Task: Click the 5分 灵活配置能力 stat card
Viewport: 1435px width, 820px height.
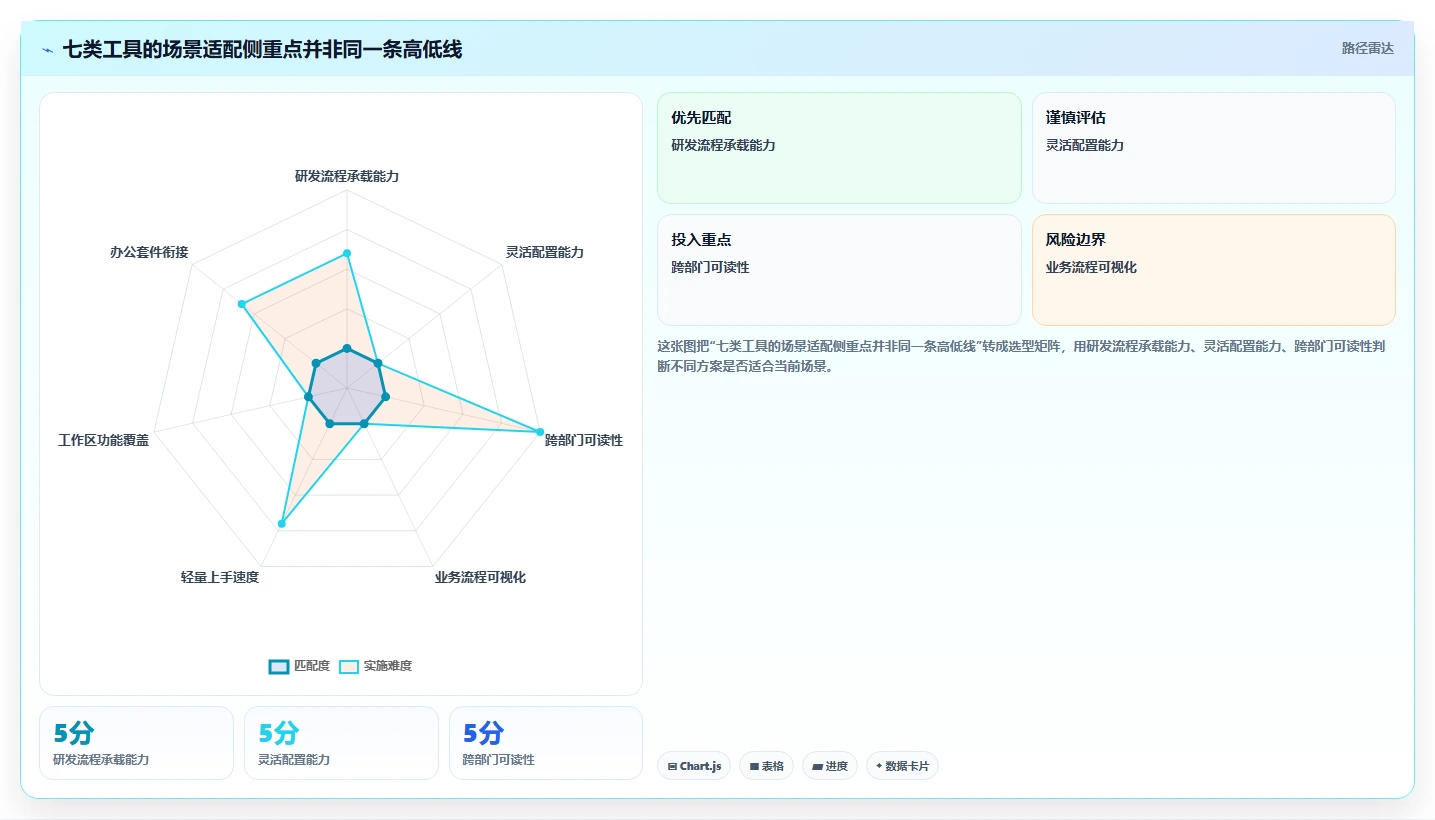Action: pyautogui.click(x=341, y=743)
